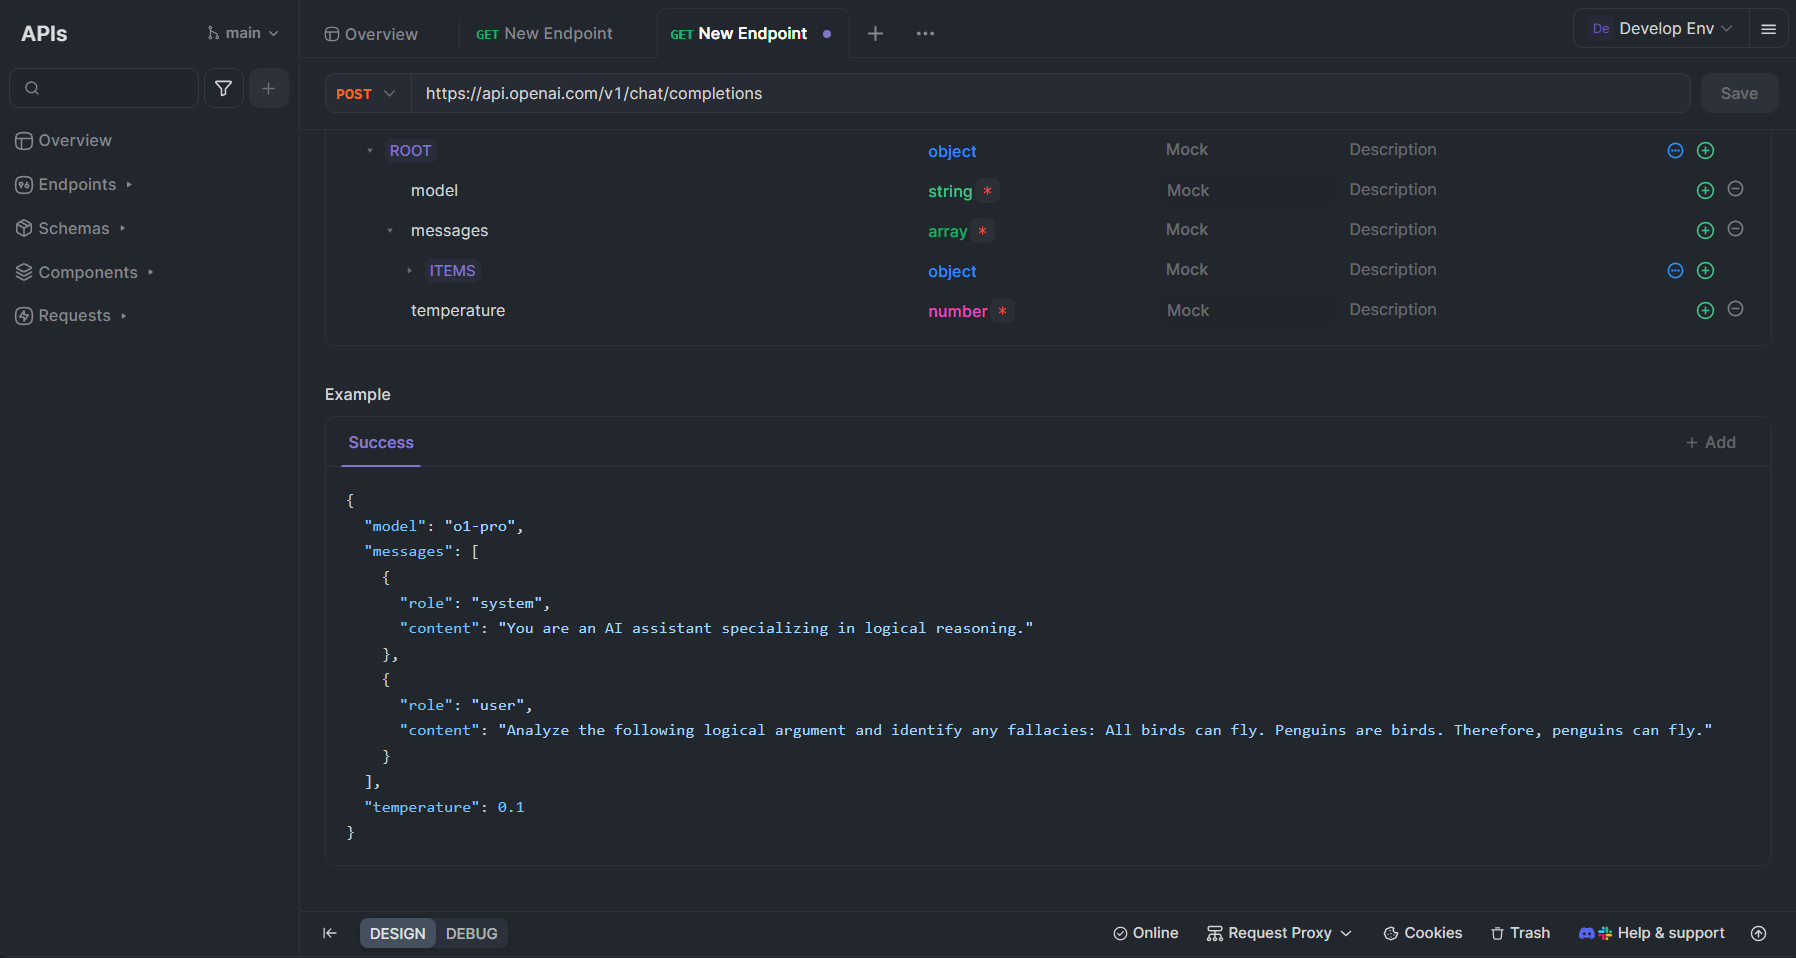Image resolution: width=1796 pixels, height=958 pixels.
Task: Click the ITEMS row blue settings icon
Action: pos(1676,271)
